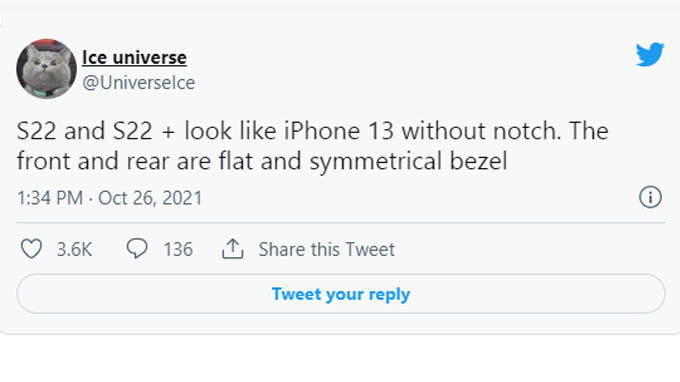Visit the @UniverseIce handle
This screenshot has height=382, width=680.
tap(139, 82)
